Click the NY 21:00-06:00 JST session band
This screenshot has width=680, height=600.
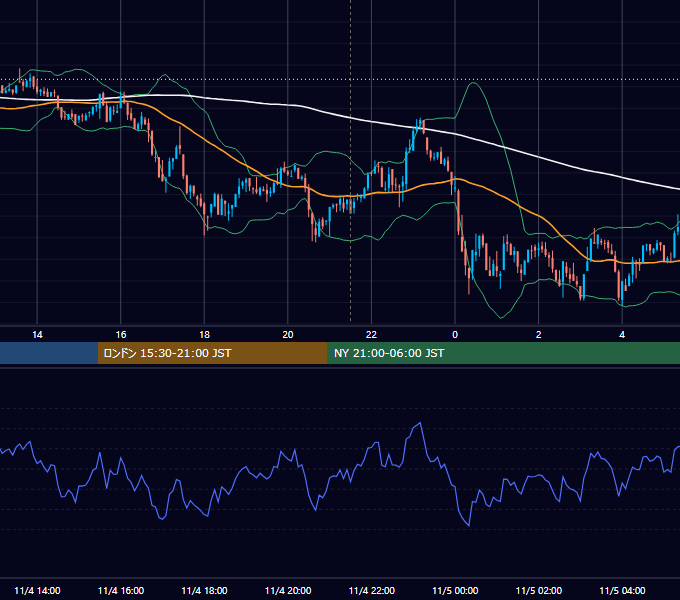[503, 353]
